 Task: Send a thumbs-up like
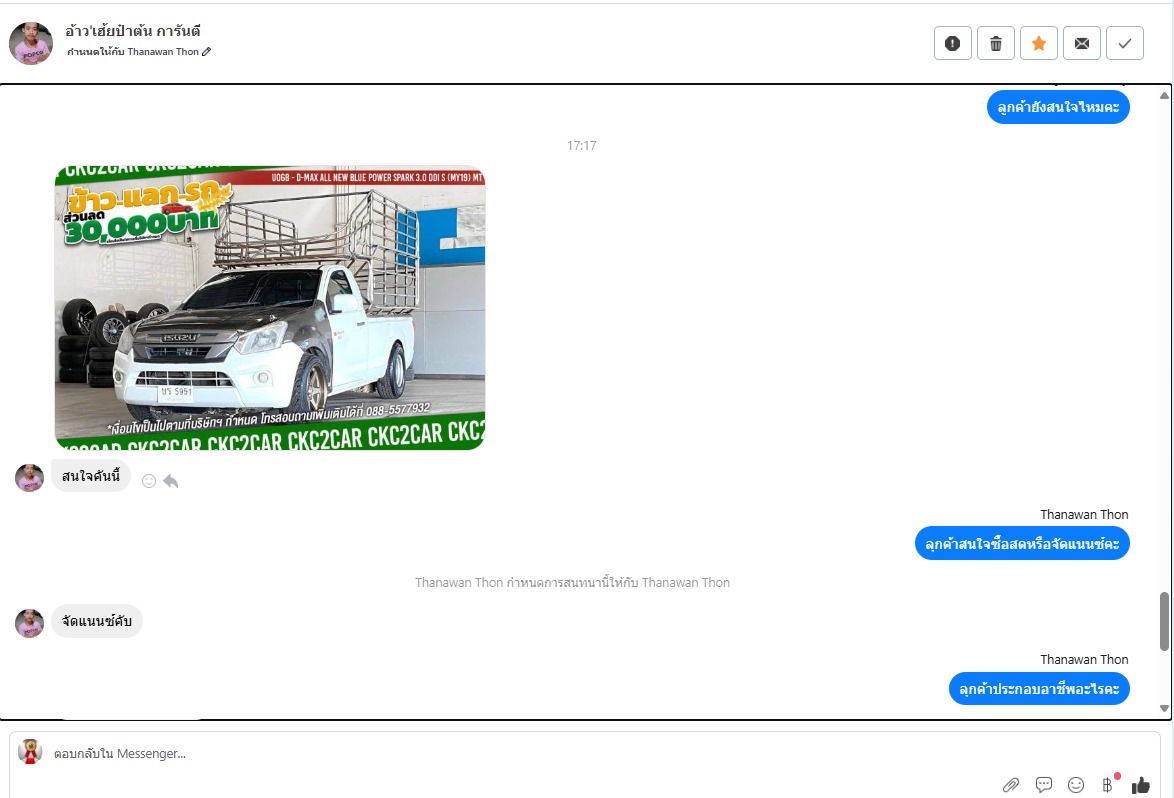tap(1140, 785)
